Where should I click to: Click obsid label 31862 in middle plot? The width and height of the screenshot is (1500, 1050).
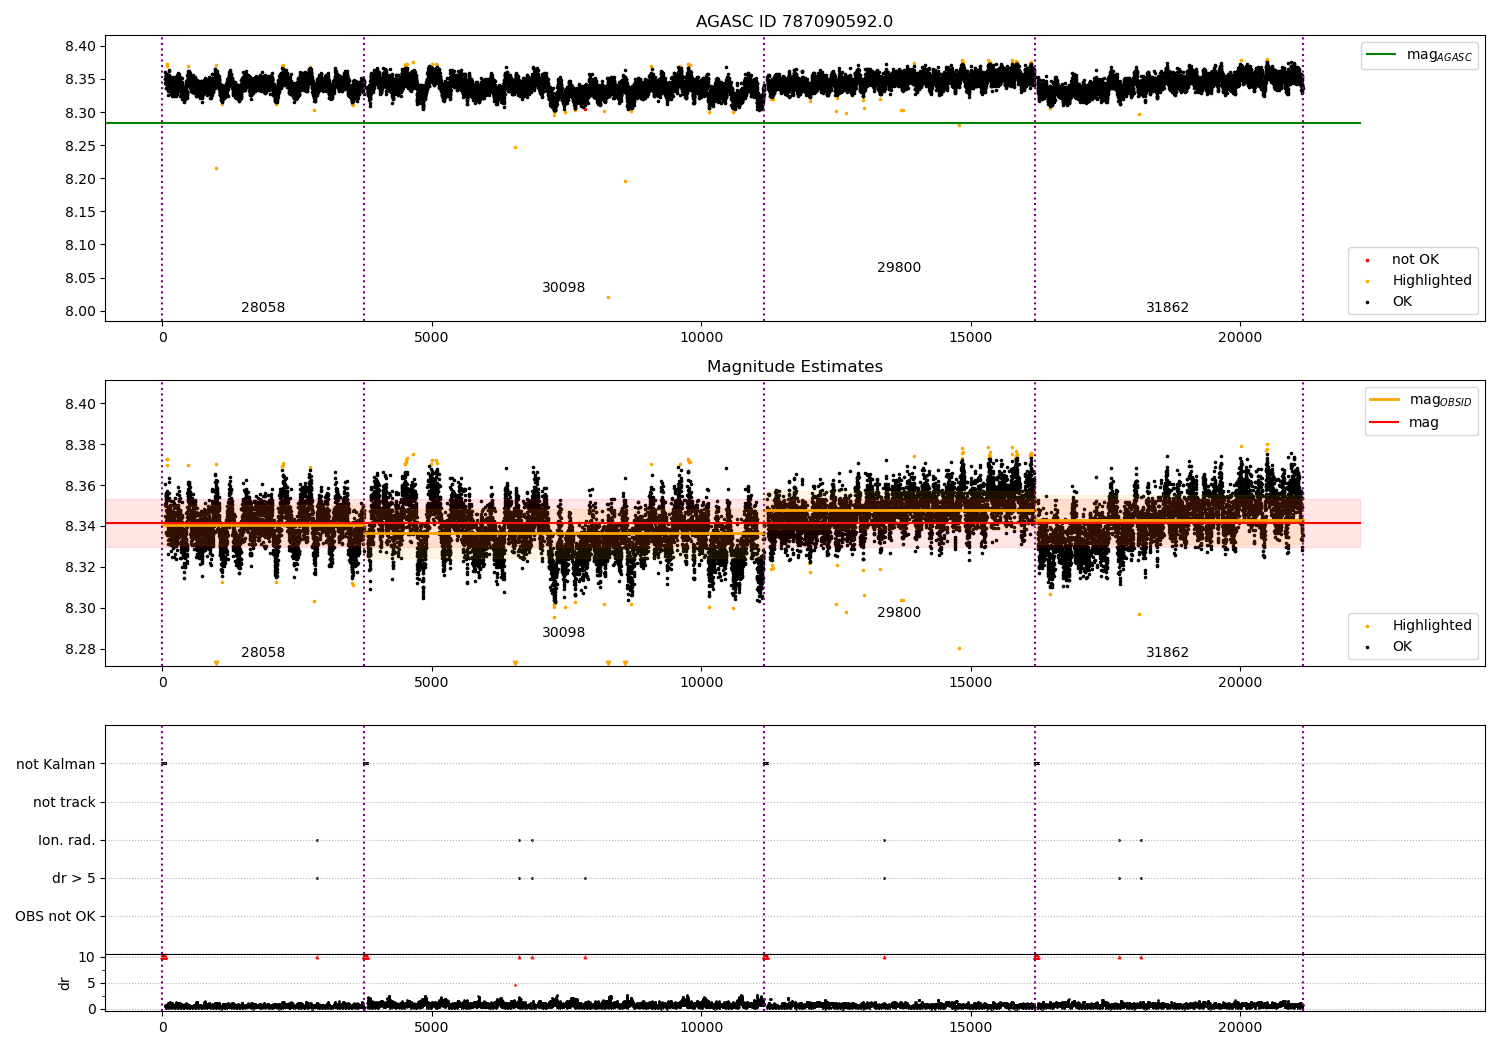point(1167,653)
